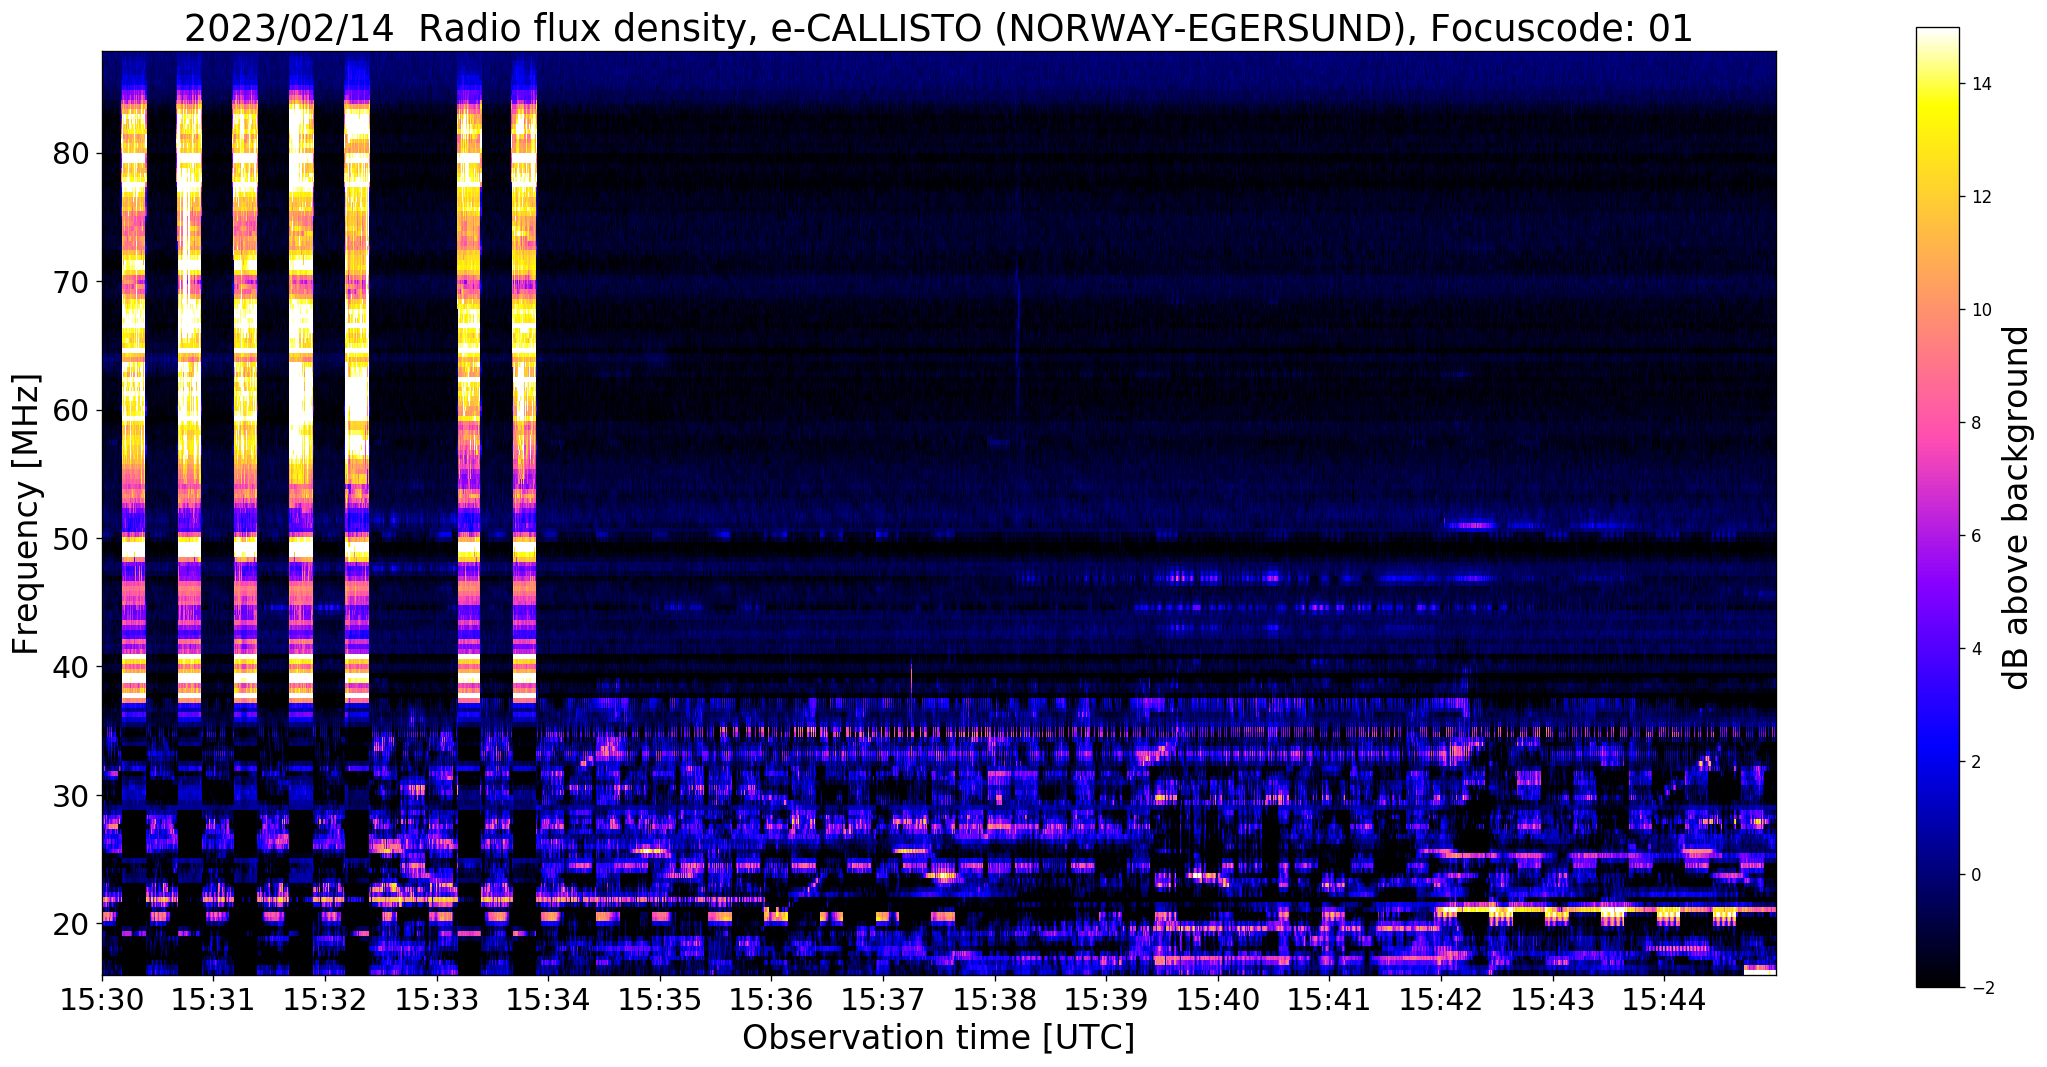The height and width of the screenshot is (1067, 2047).
Task: Click the colorbar tick label 4
Action: click(x=1975, y=649)
